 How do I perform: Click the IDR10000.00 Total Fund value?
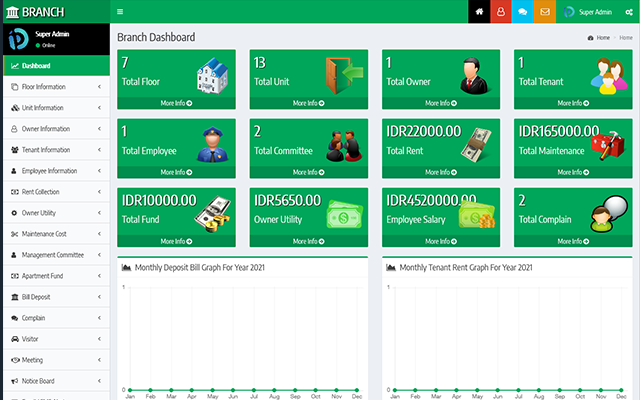(159, 200)
